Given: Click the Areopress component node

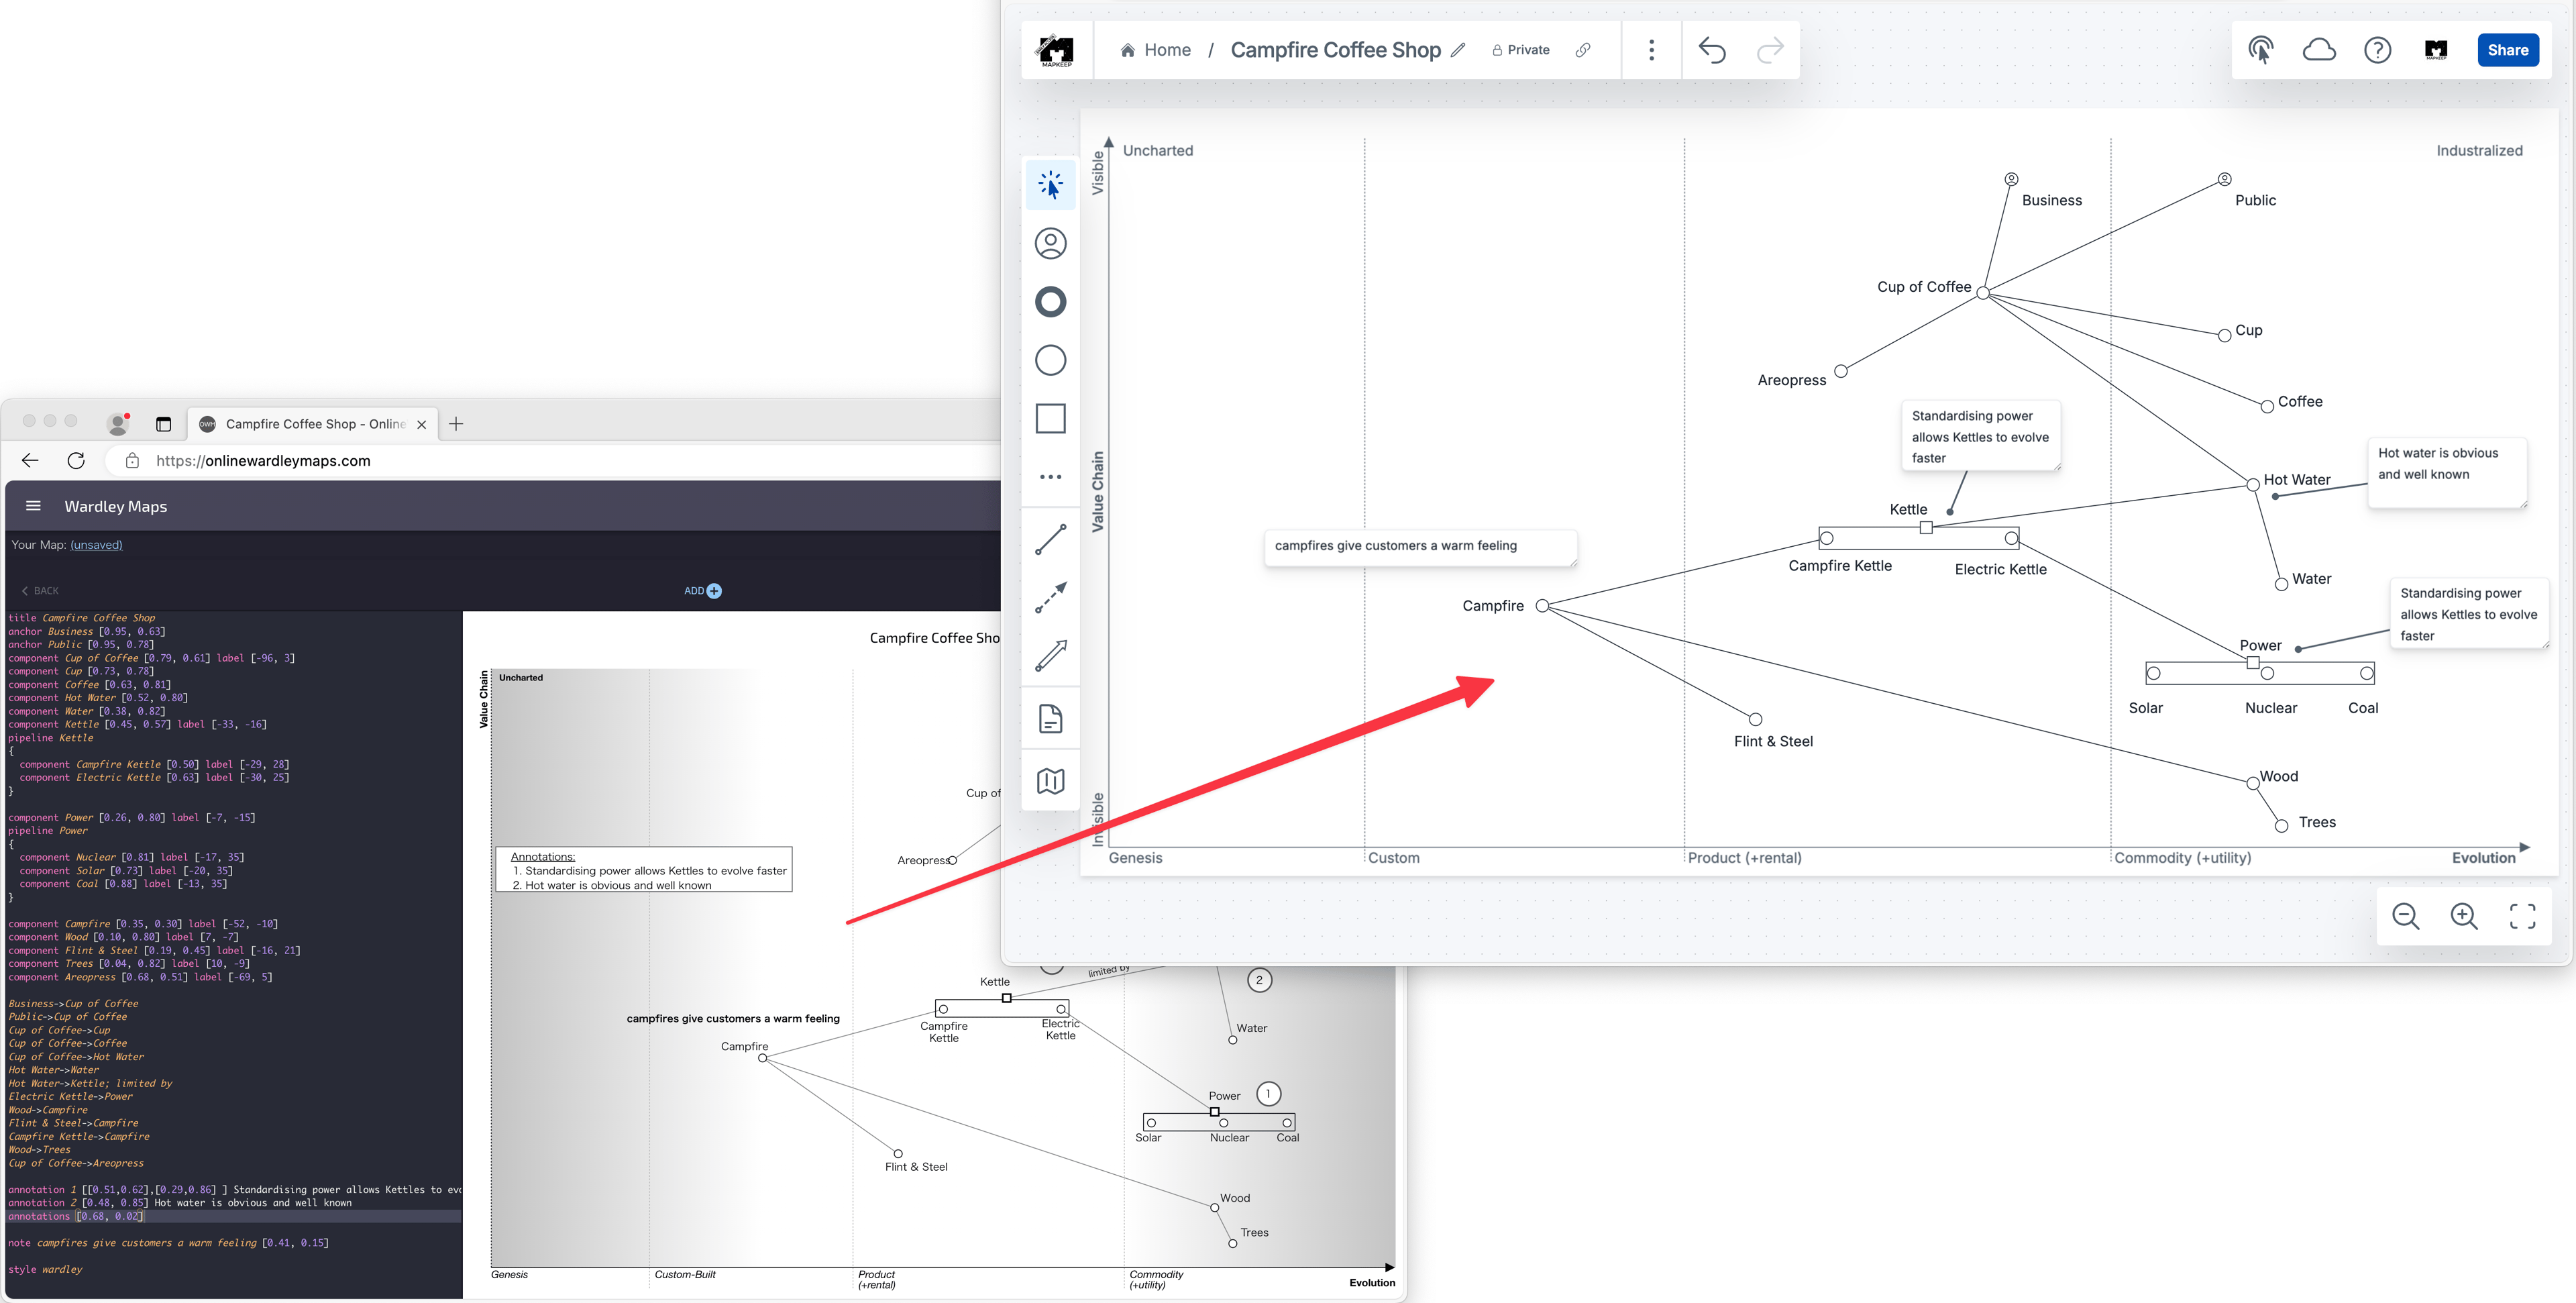Looking at the screenshot, I should tap(1840, 372).
